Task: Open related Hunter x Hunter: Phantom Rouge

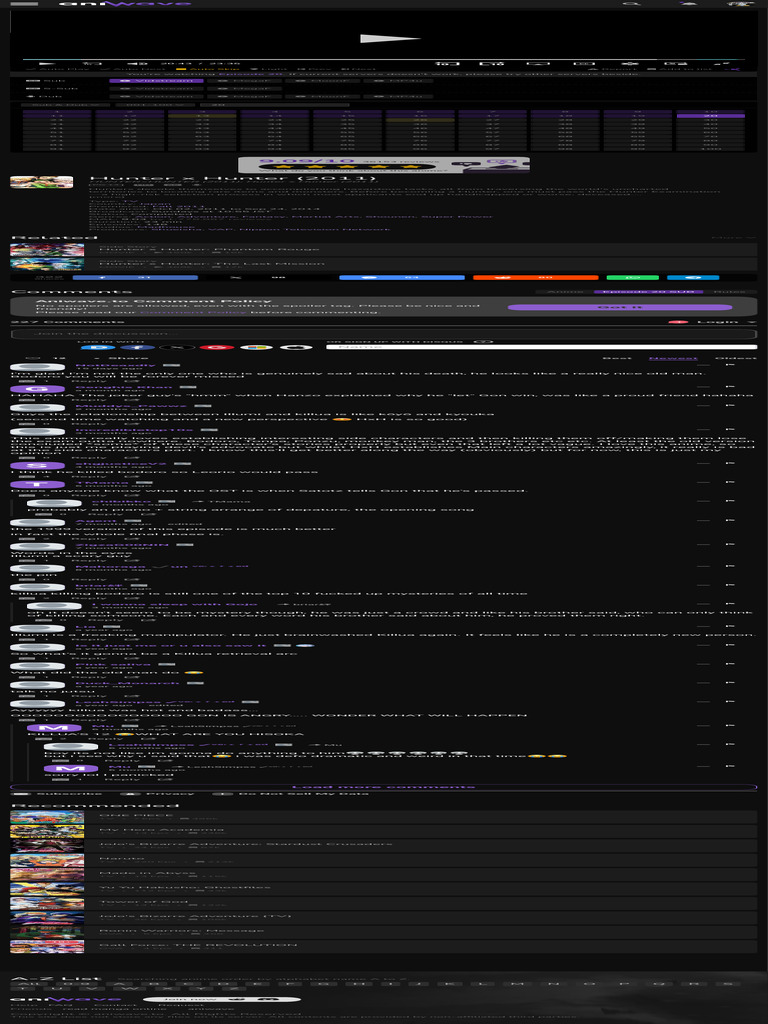Action: pos(383,249)
